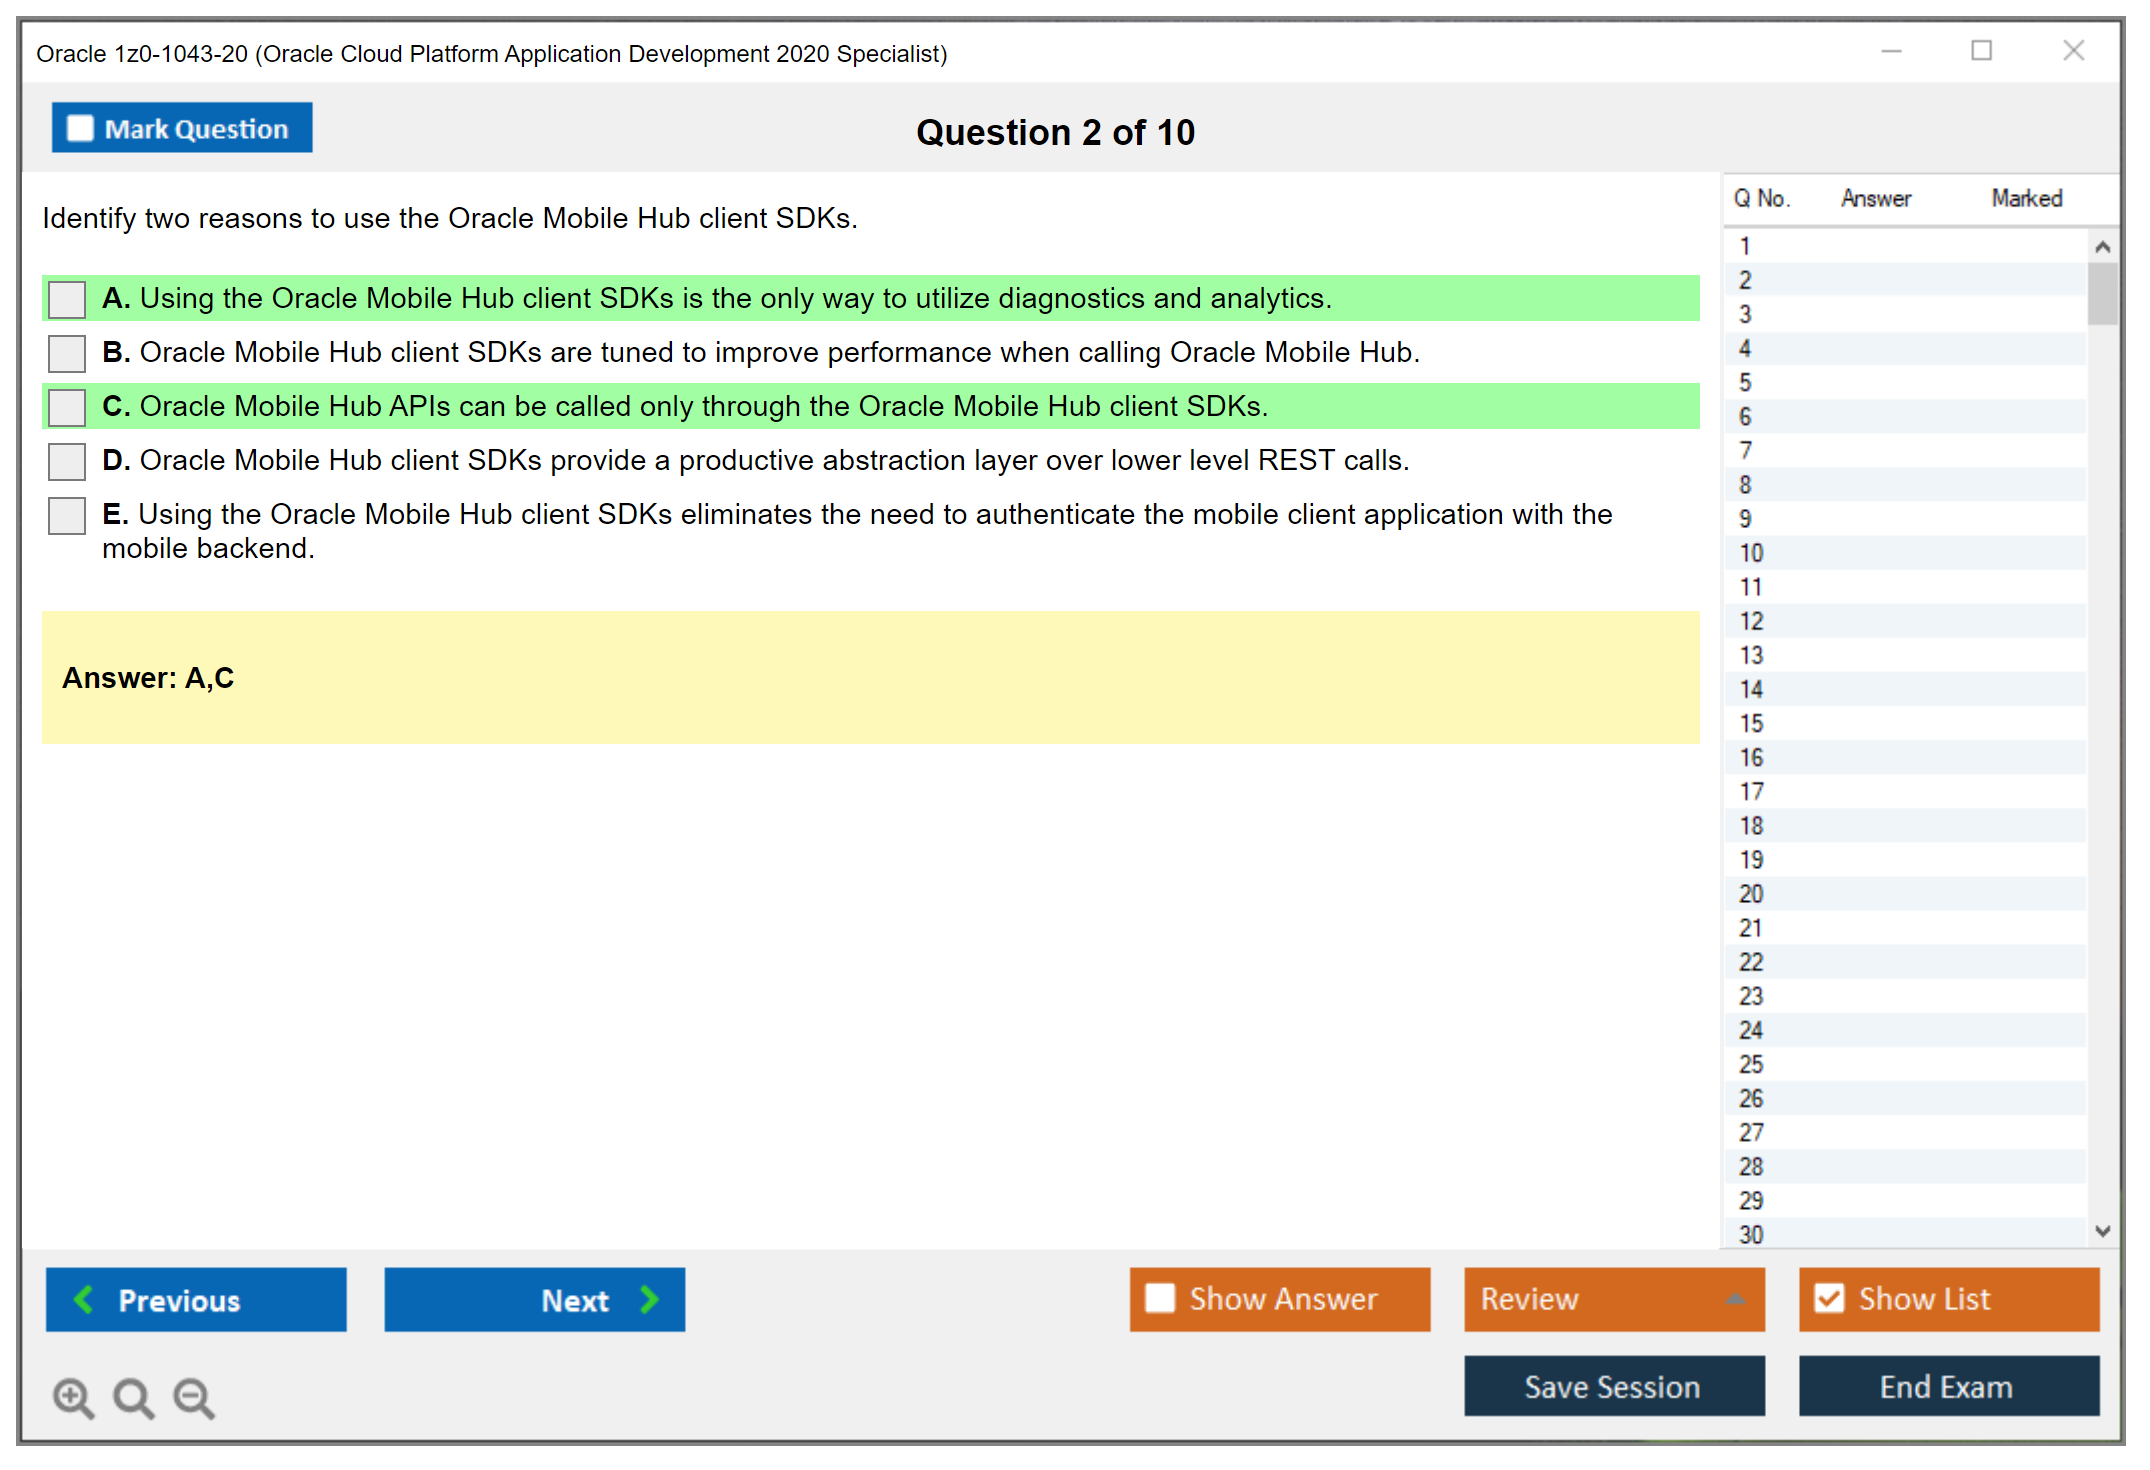Click the question list scrollbar down arrow
Screen dimensions: 2150x1470
[x=2103, y=1233]
